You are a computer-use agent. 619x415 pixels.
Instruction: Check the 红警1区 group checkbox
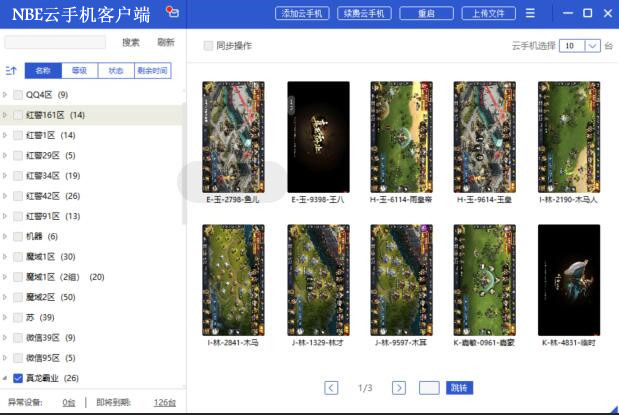tap(18, 135)
